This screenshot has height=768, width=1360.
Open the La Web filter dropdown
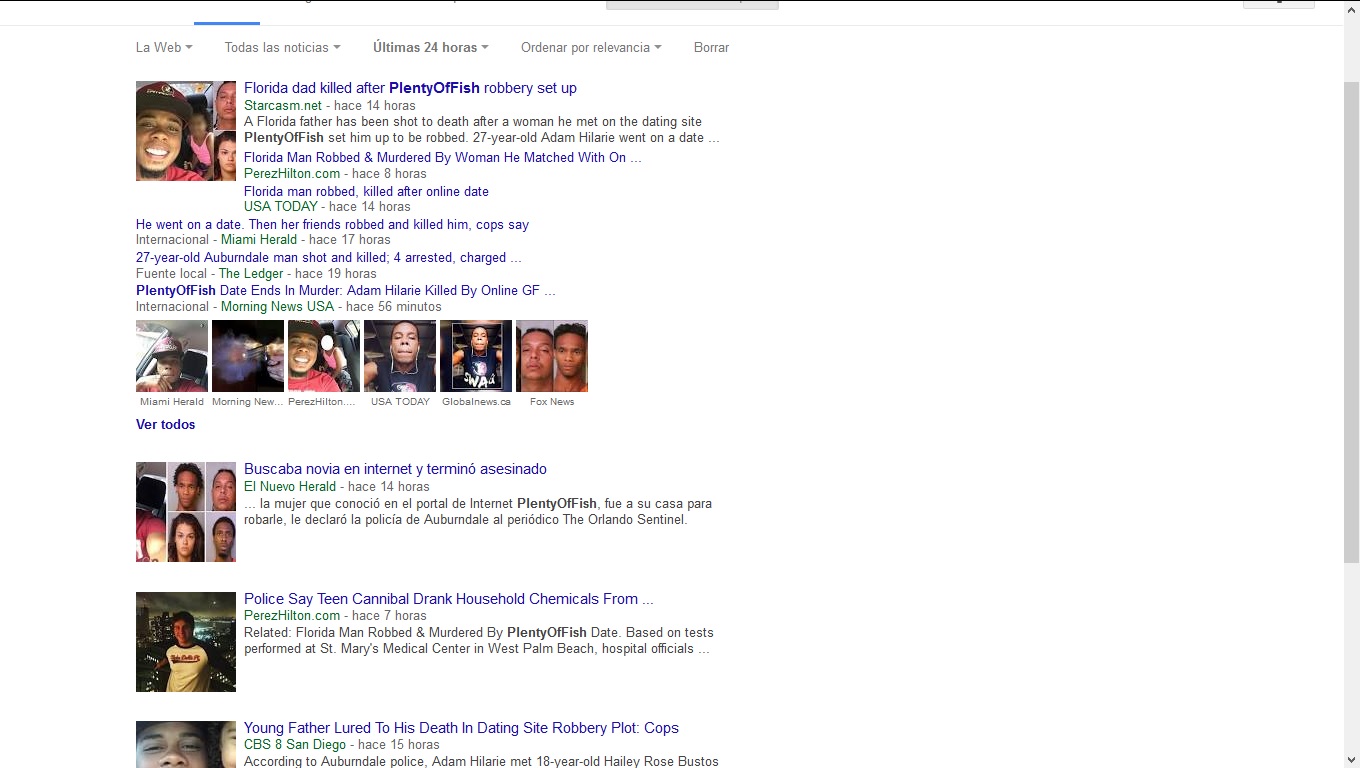[164, 47]
